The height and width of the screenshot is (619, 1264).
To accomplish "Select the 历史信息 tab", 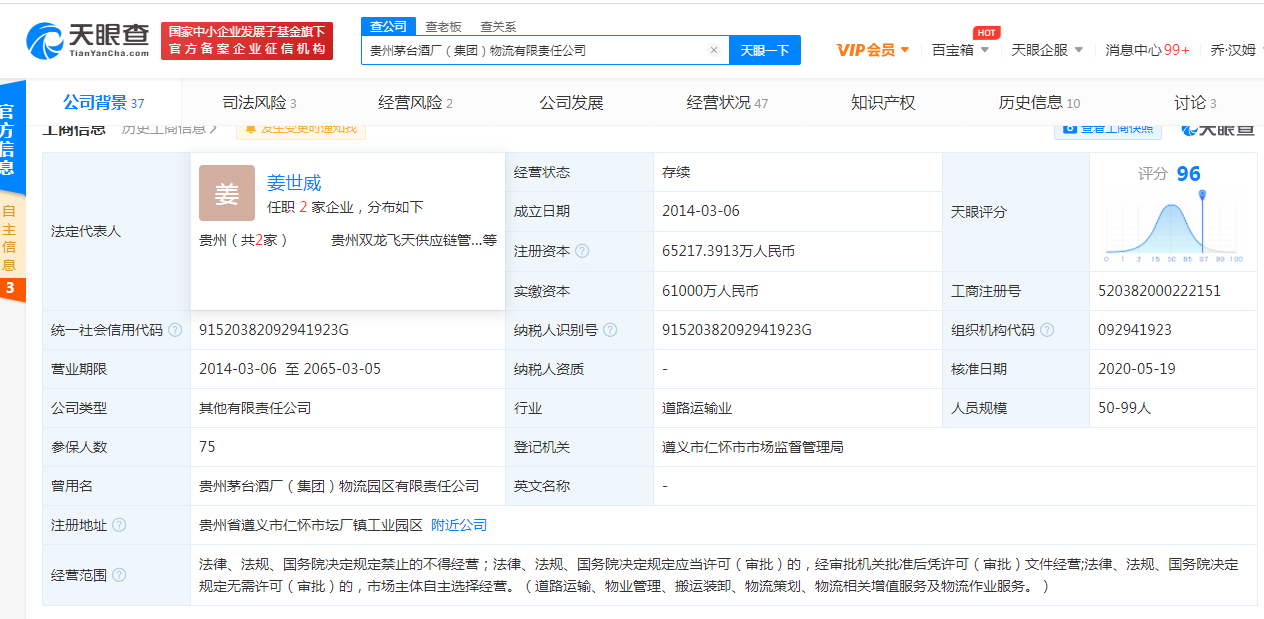I will [1039, 103].
